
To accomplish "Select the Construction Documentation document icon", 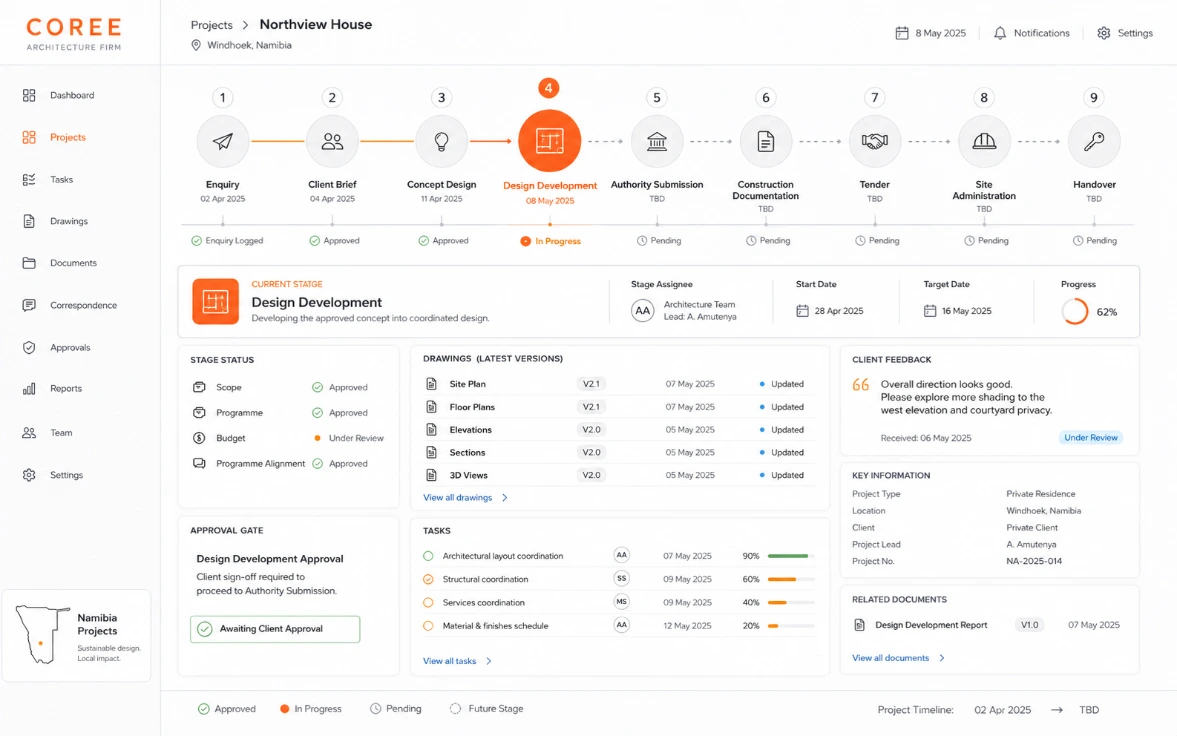I will (766, 141).
